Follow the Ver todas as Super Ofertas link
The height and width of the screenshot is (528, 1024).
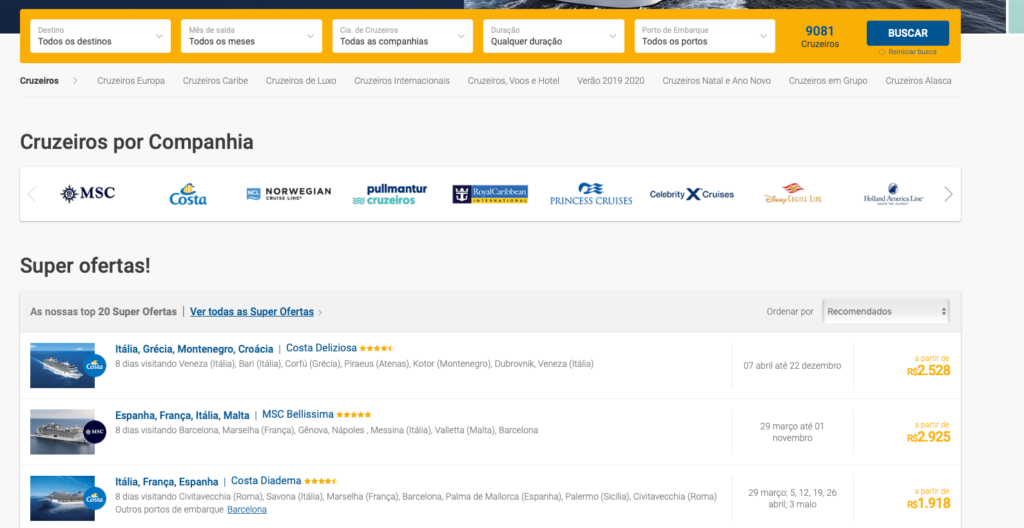tap(252, 312)
